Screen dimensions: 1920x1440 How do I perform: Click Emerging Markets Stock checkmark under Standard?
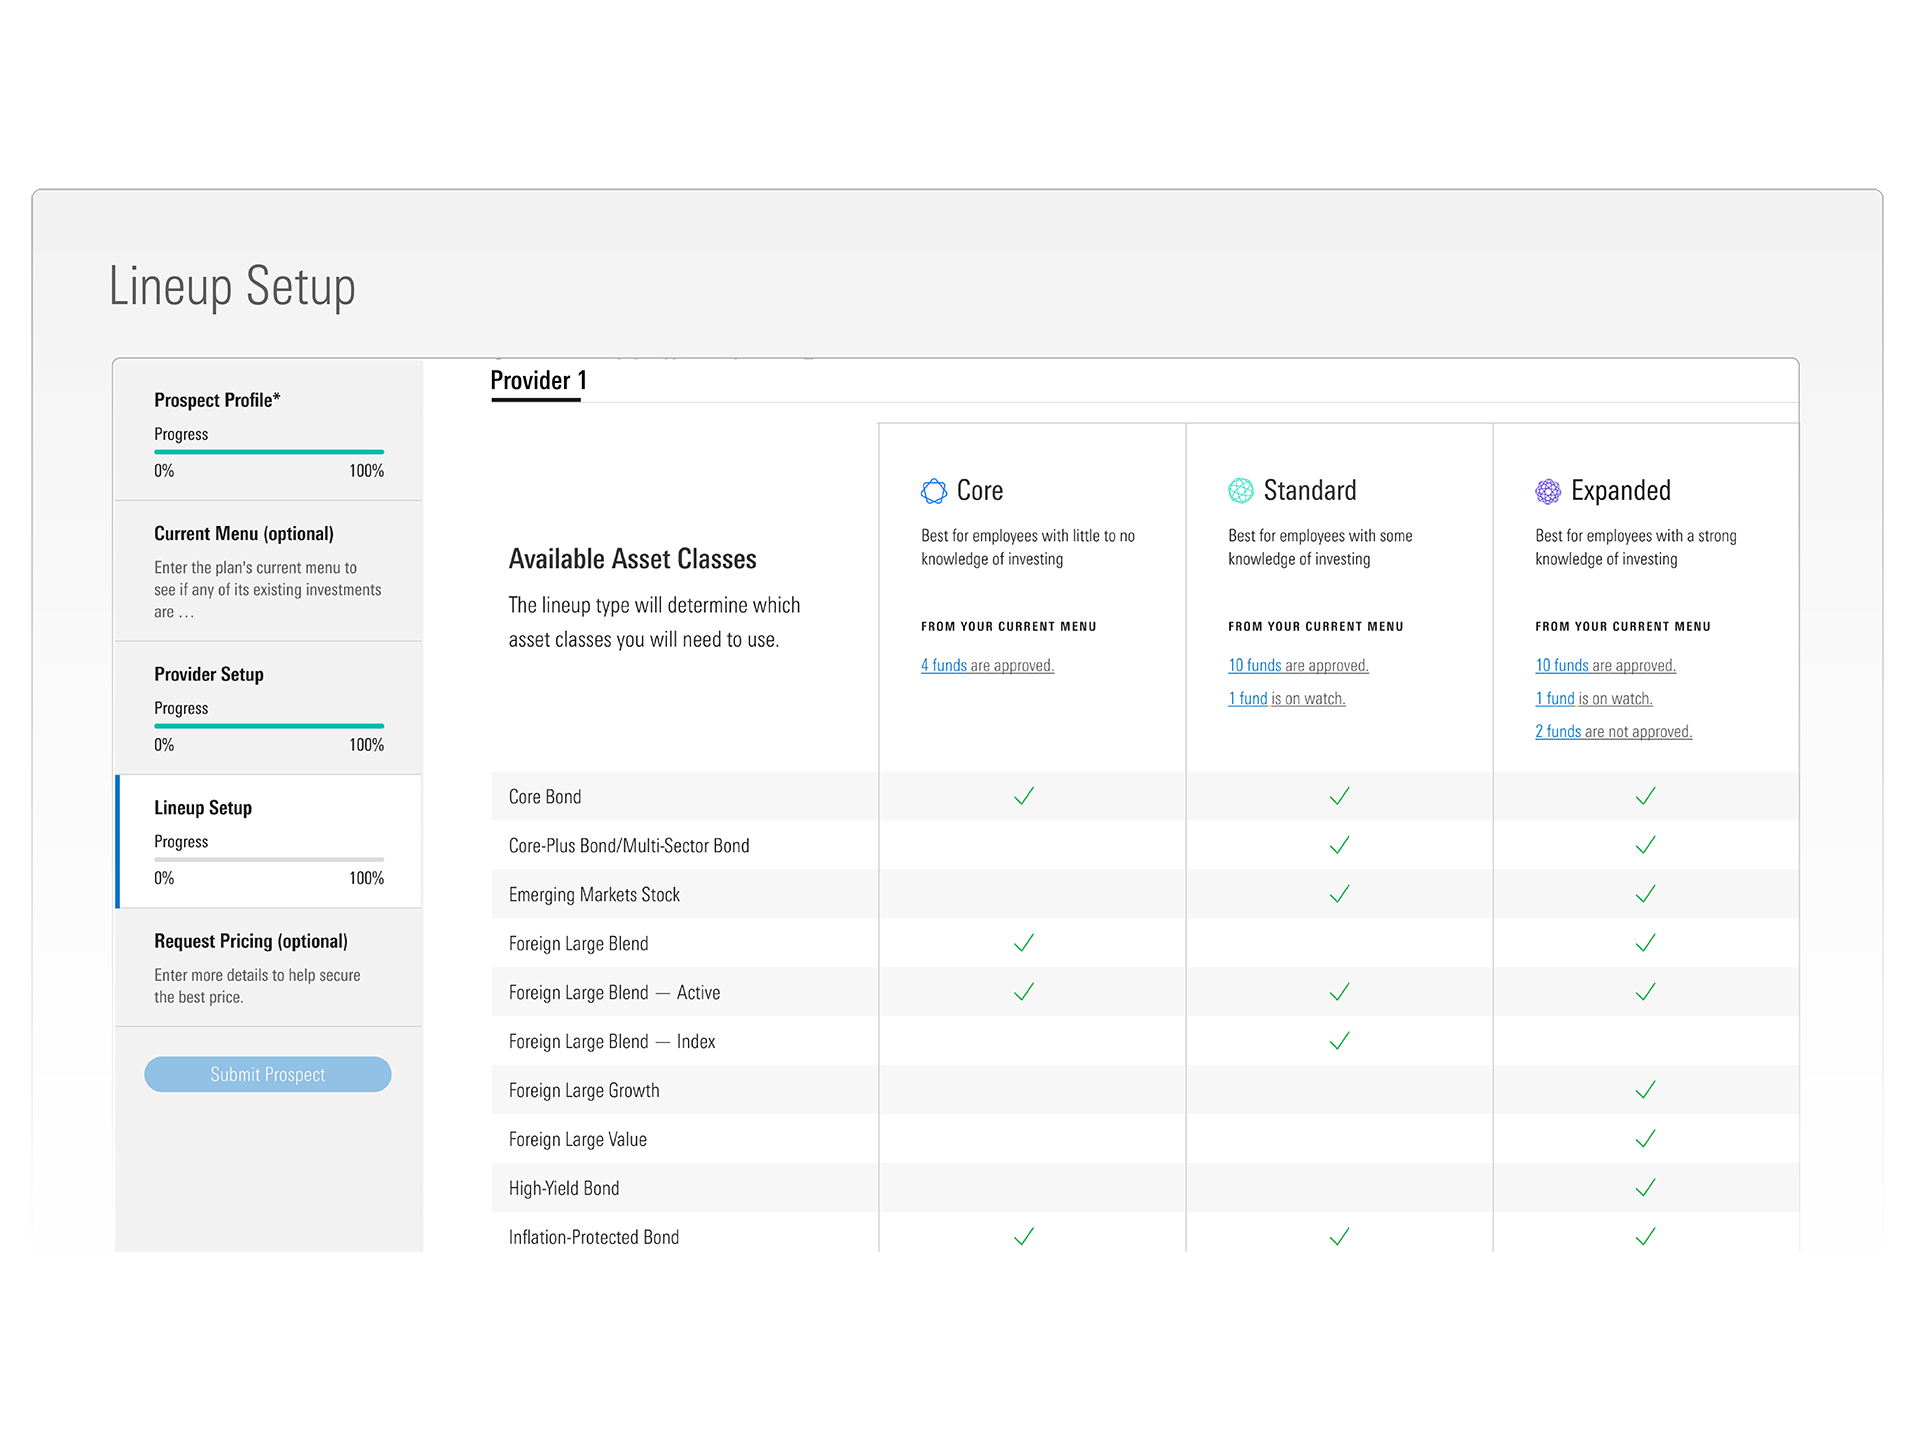coord(1339,894)
